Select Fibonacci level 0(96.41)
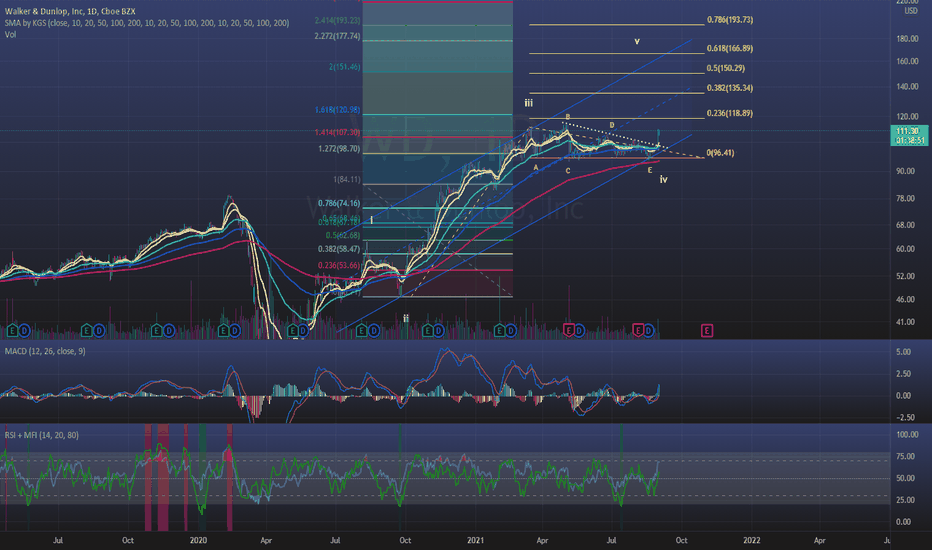This screenshot has height=550, width=932. 720,153
